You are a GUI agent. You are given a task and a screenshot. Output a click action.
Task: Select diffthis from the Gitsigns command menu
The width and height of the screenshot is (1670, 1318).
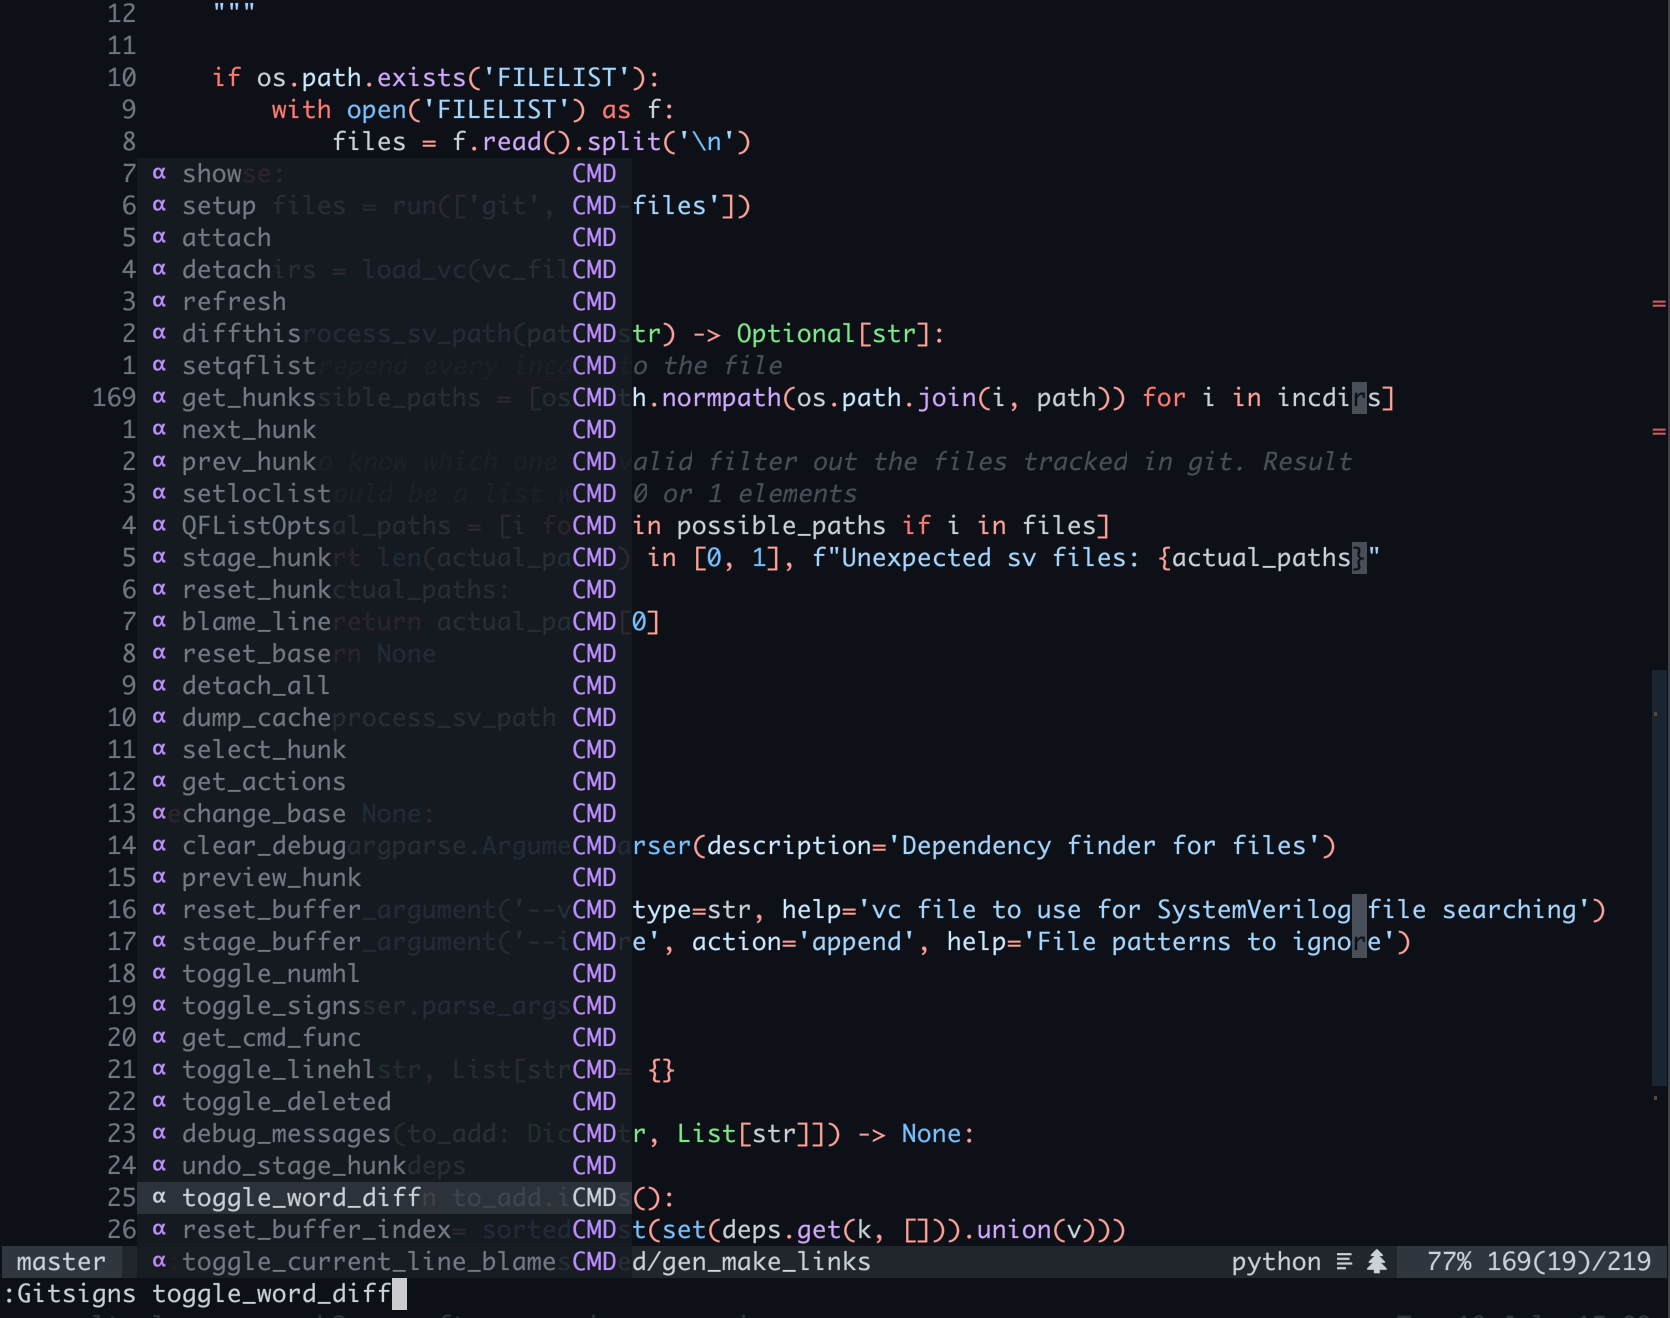241,333
